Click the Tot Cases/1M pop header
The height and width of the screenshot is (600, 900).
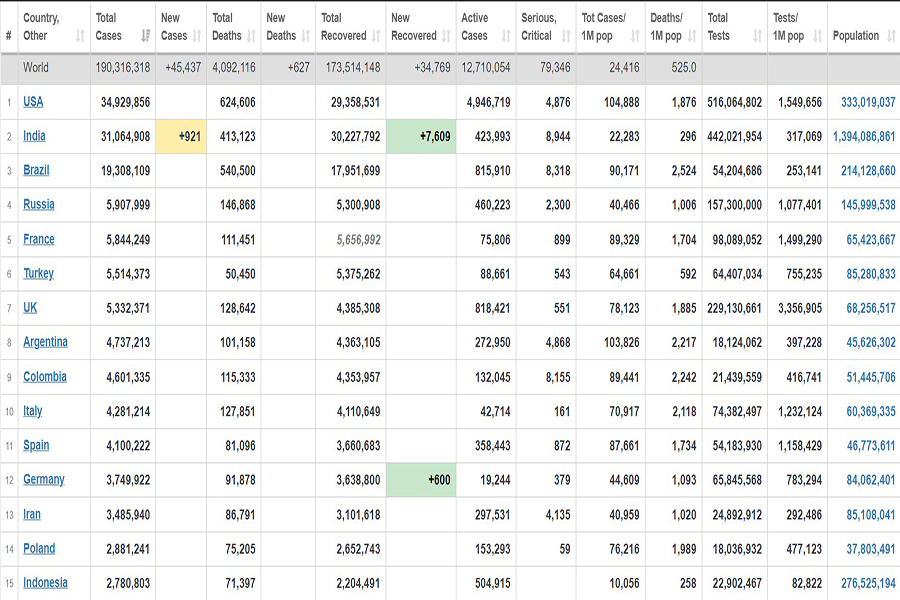pyautogui.click(x=604, y=27)
